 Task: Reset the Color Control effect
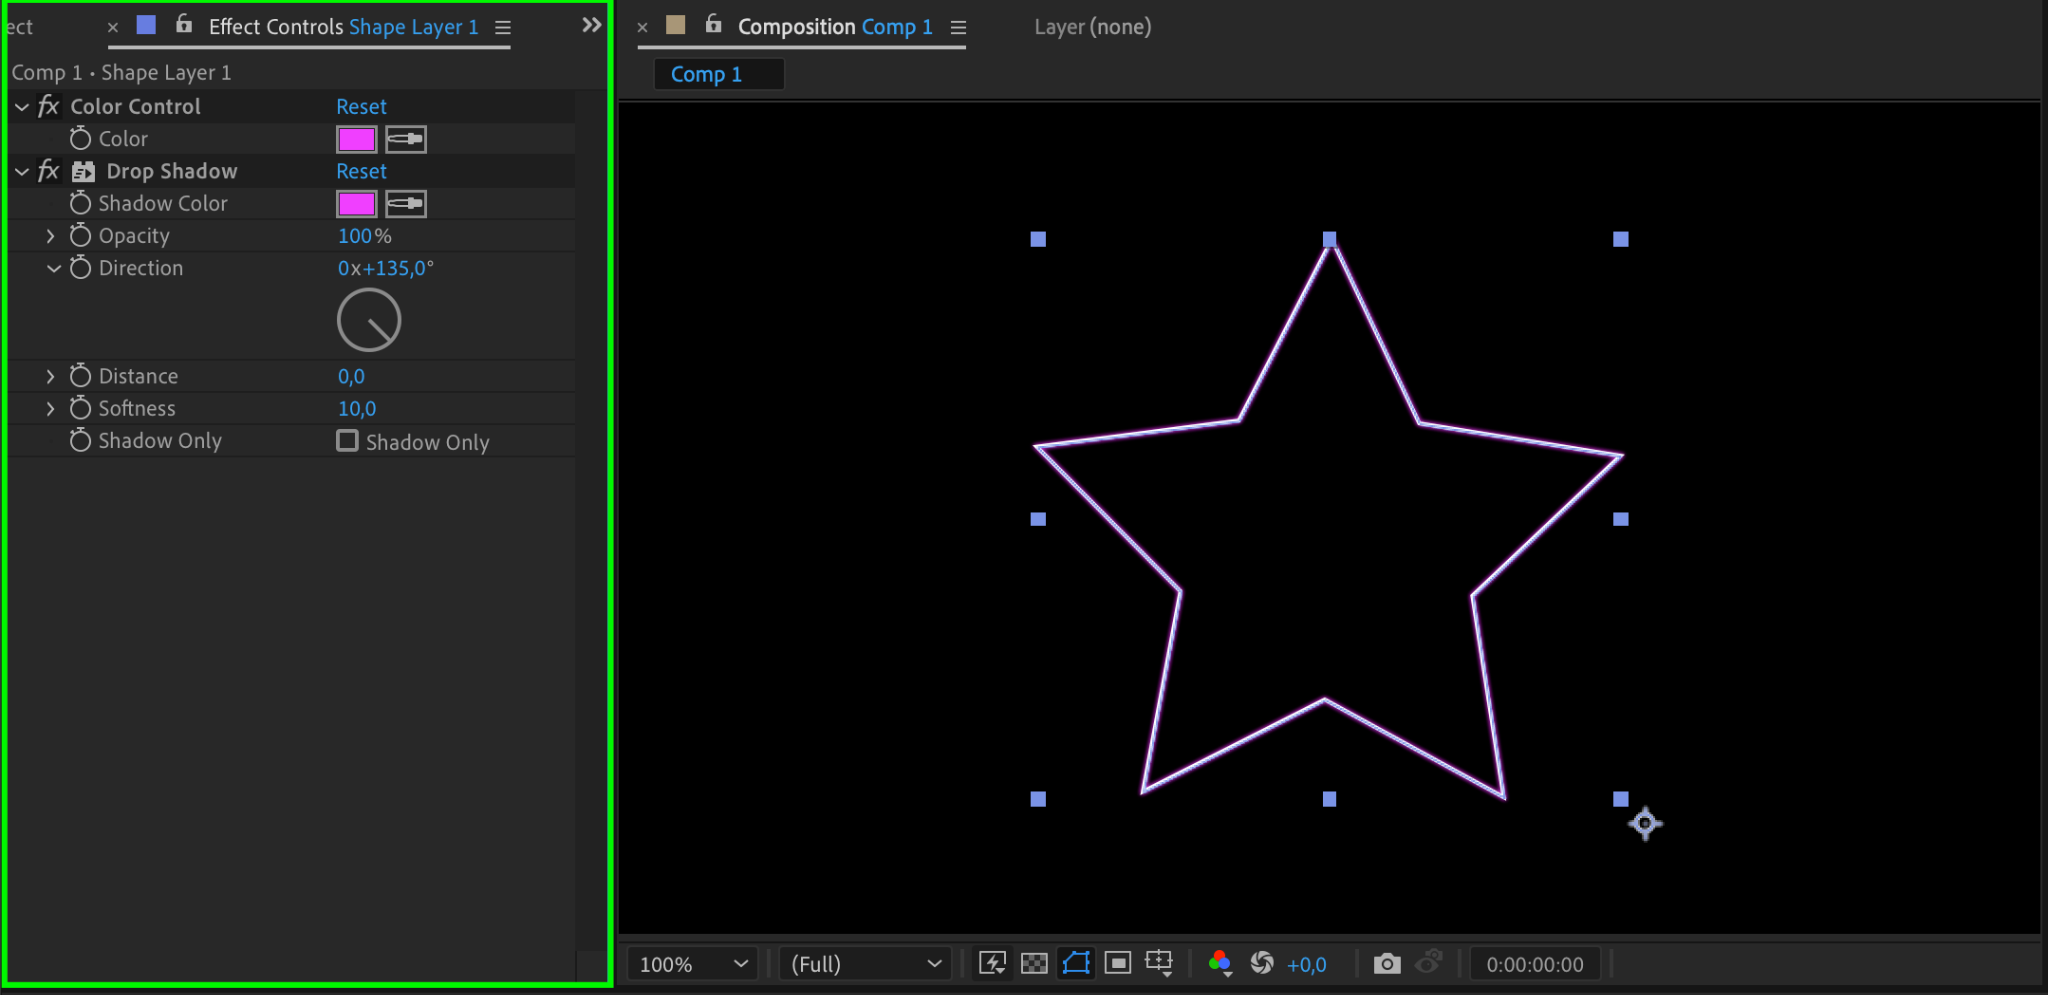(361, 106)
